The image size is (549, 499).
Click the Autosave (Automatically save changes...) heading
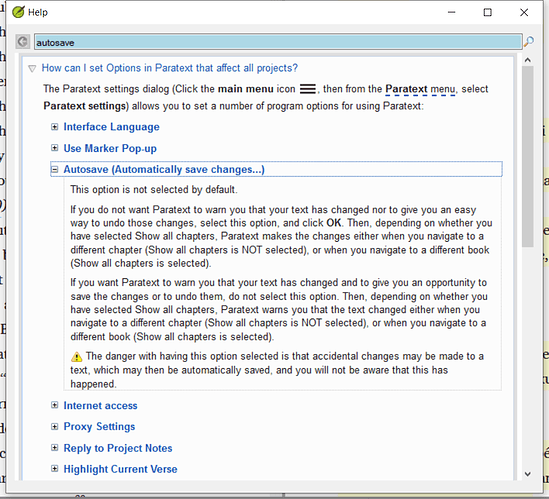click(164, 169)
